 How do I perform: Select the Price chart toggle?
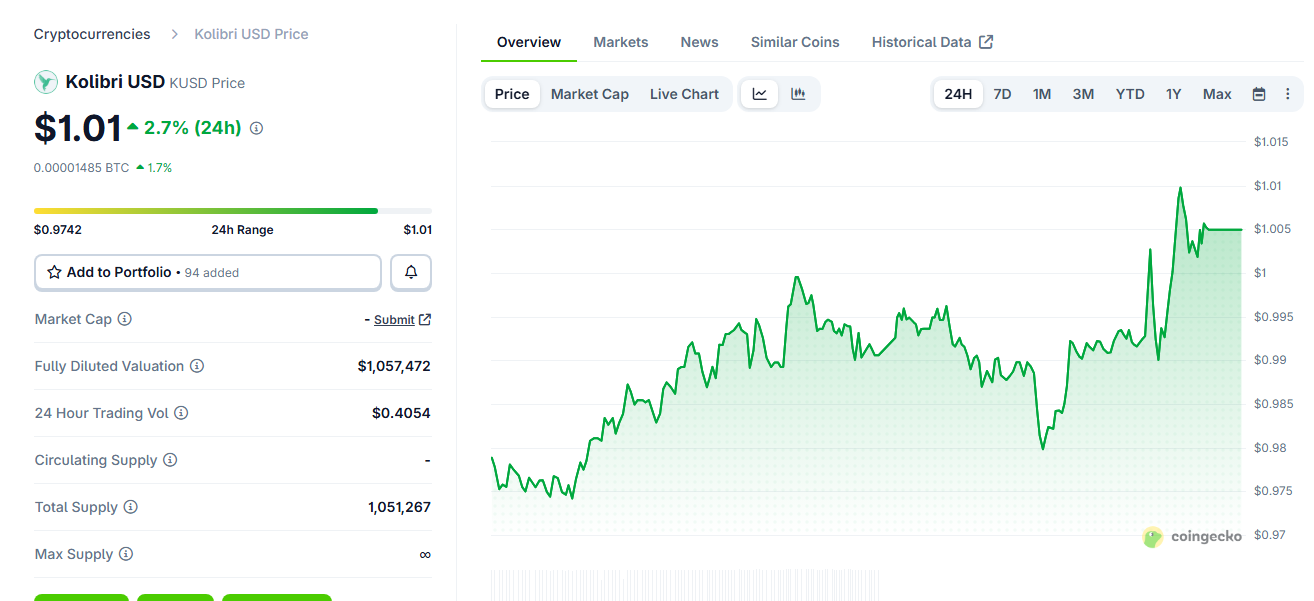(x=512, y=94)
